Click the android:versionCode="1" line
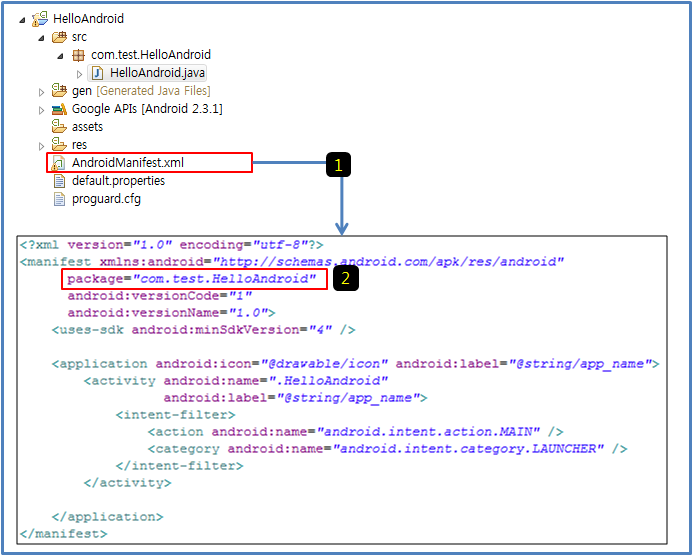Screen dimensions: 693x556 (160, 296)
